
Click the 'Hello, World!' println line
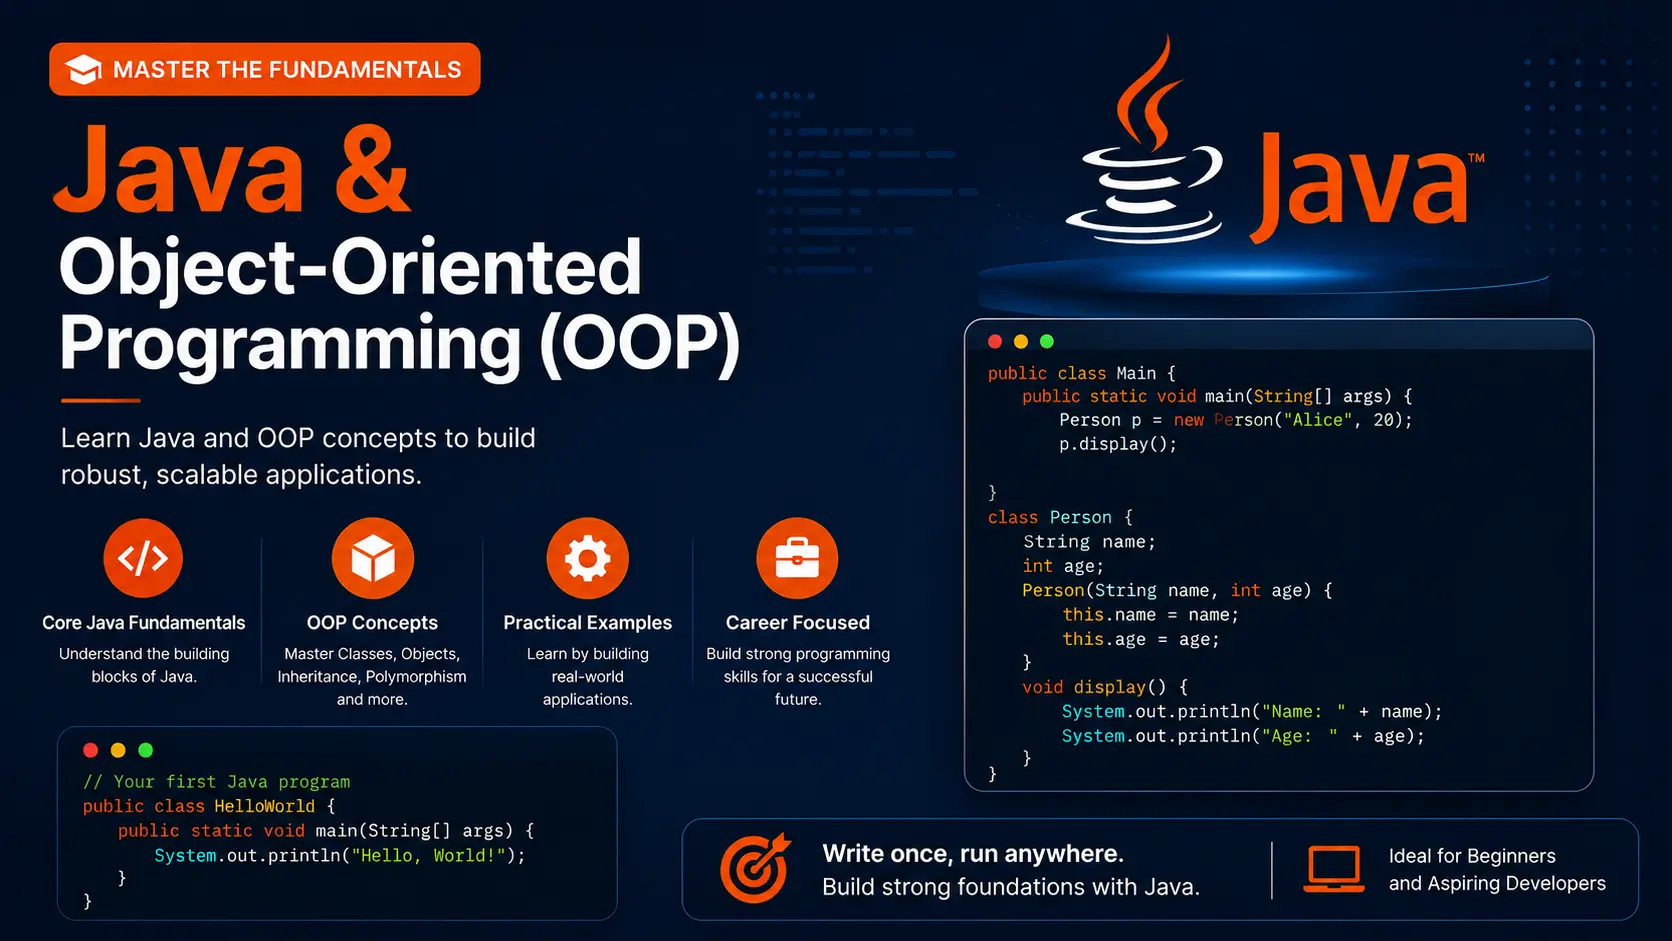coord(340,856)
